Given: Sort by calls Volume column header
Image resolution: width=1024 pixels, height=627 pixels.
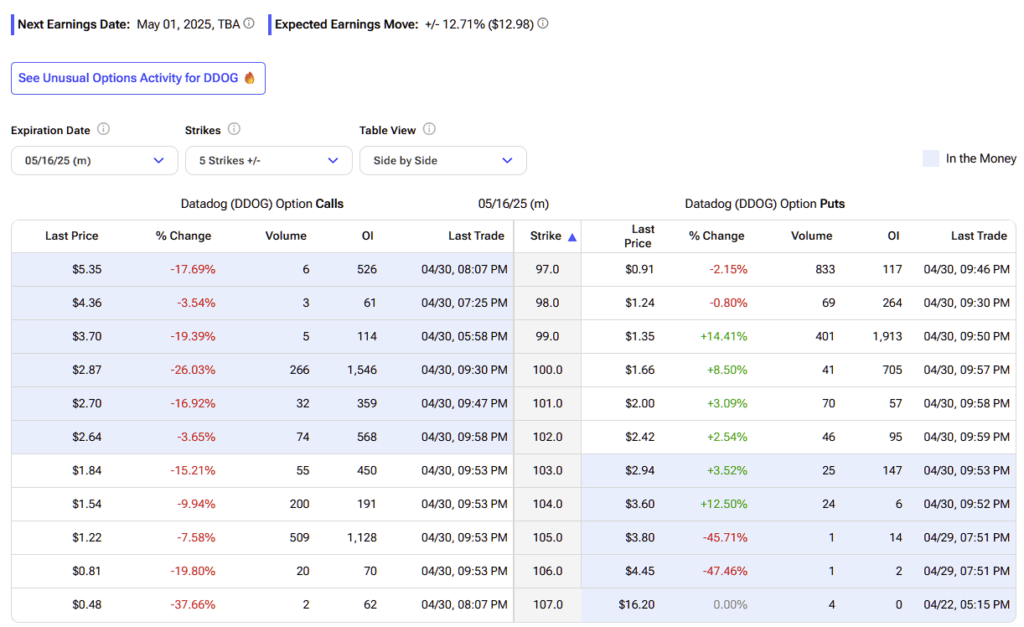Looking at the screenshot, I should point(285,236).
